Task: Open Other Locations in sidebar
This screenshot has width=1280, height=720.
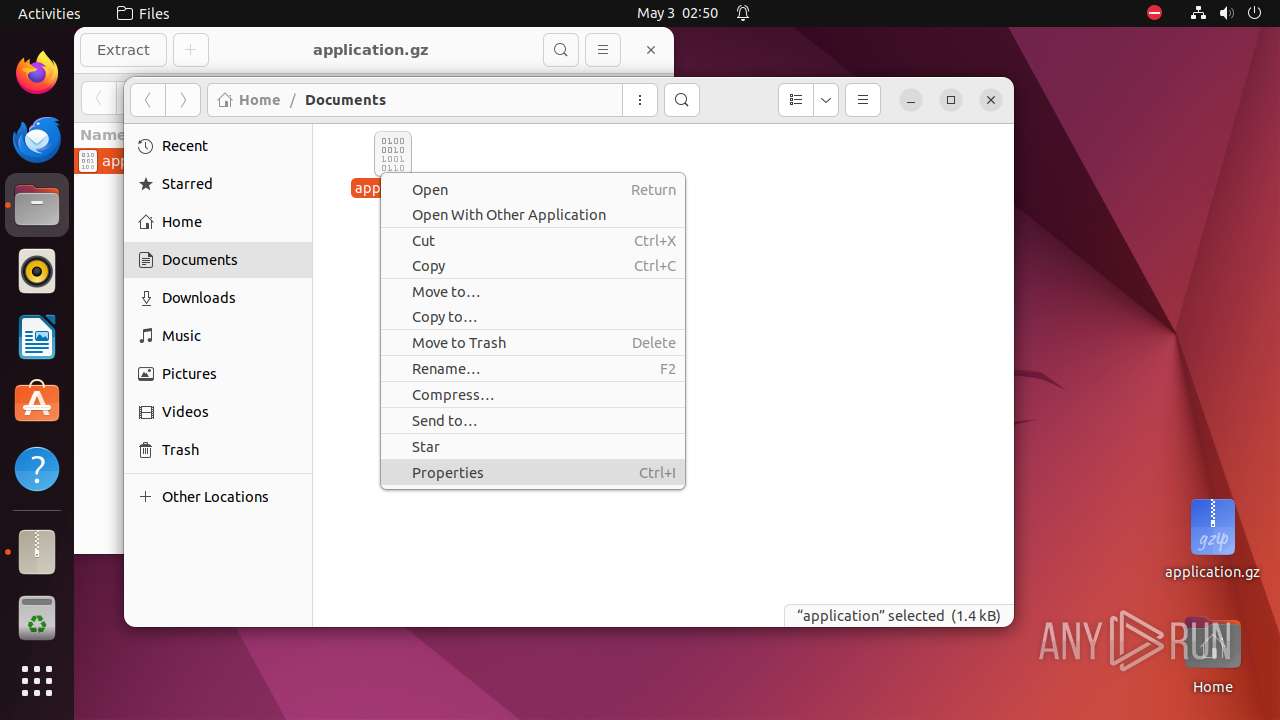Action: (x=218, y=497)
